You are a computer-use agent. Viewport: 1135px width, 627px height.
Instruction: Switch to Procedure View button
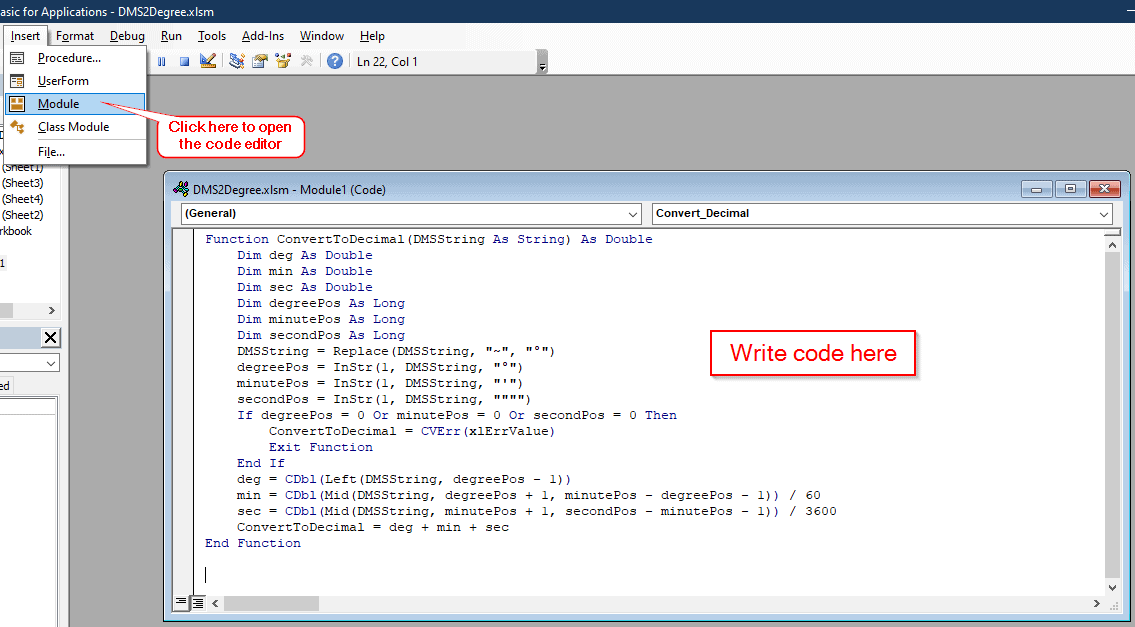(182, 602)
